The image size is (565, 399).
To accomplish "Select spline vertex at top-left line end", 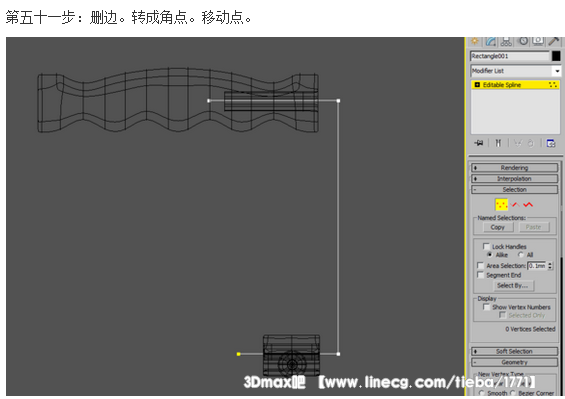I will [x=209, y=101].
